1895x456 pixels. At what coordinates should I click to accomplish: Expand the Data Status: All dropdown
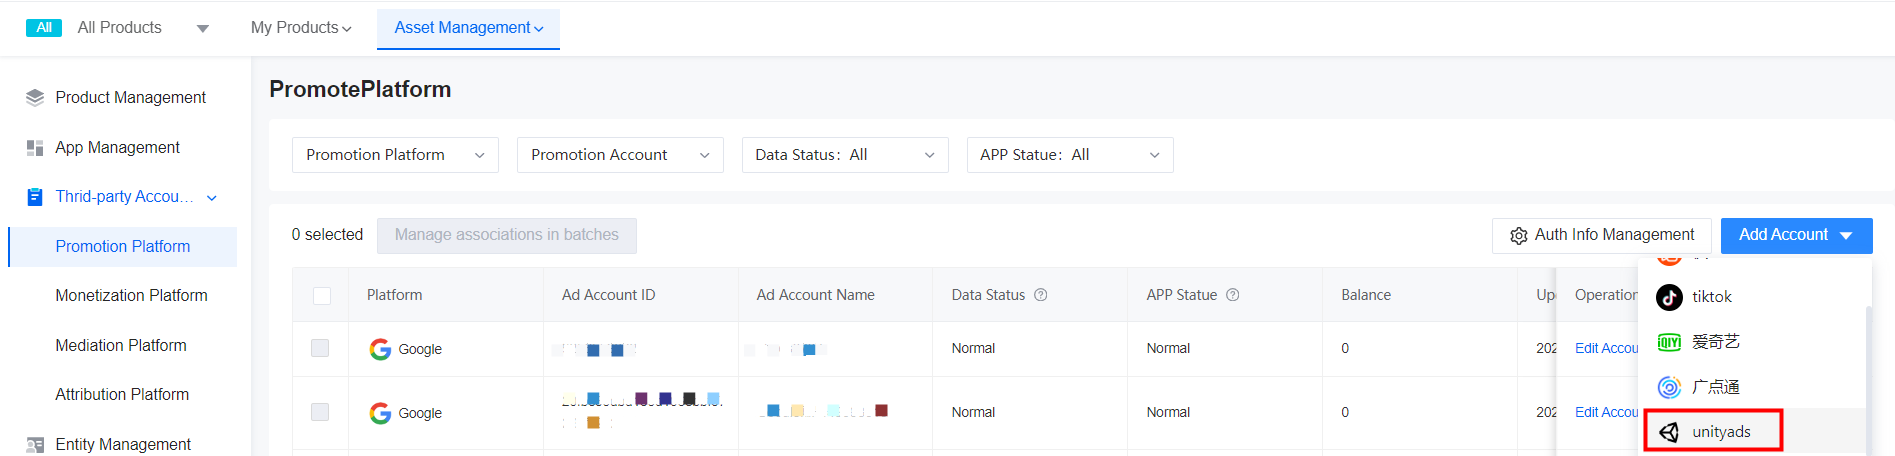click(x=845, y=155)
